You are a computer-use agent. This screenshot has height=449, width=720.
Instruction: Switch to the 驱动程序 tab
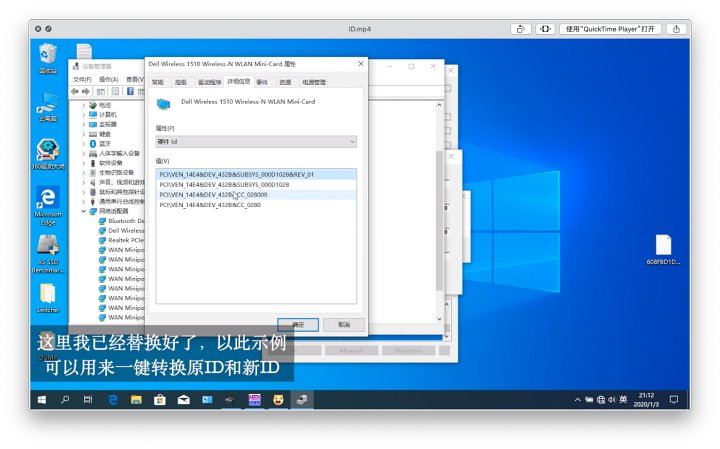pos(209,81)
